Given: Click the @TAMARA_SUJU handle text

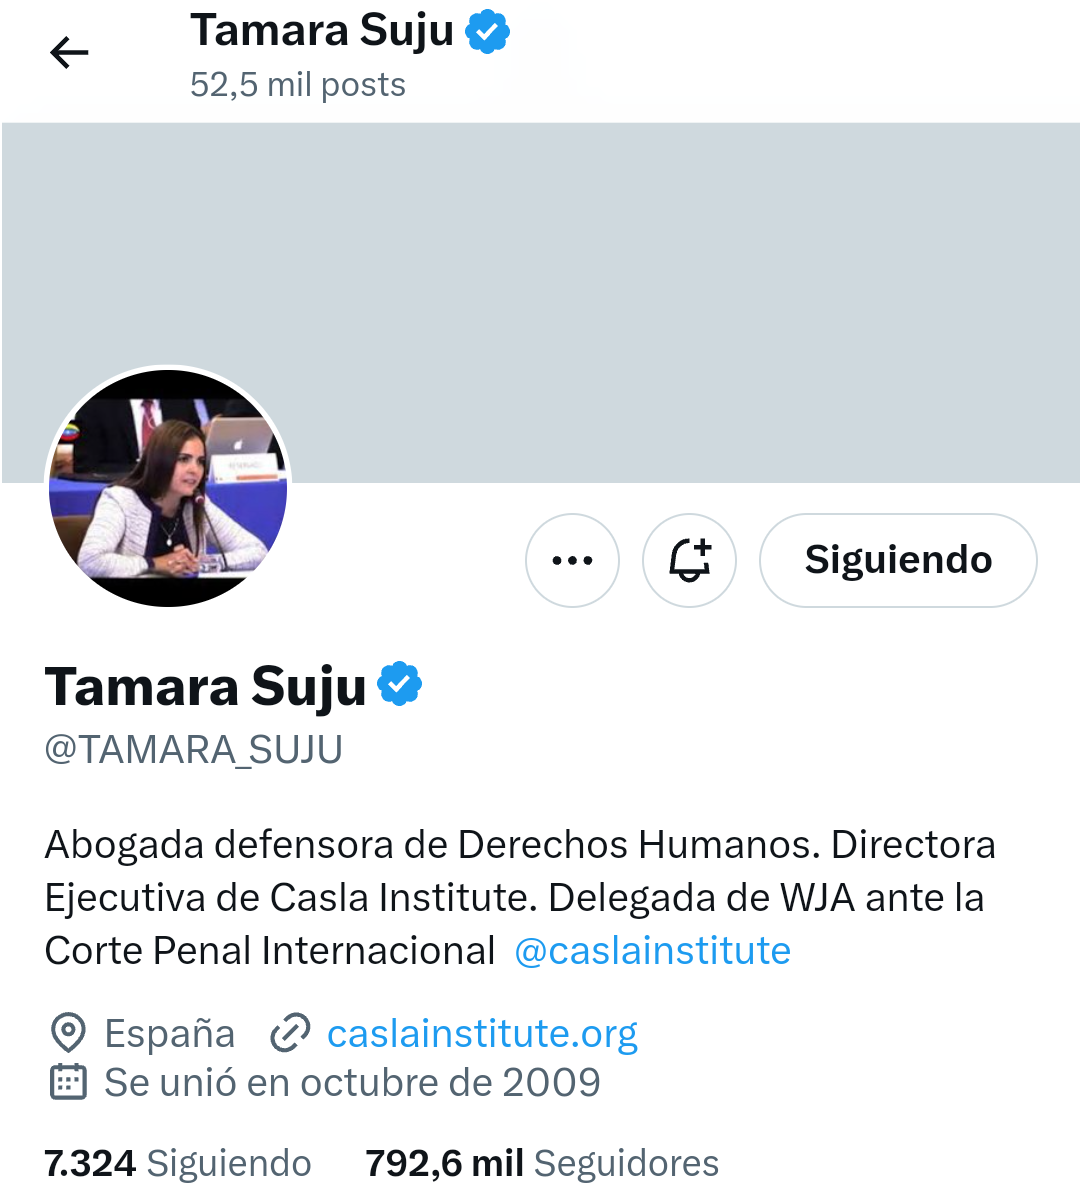Looking at the screenshot, I should pyautogui.click(x=194, y=750).
